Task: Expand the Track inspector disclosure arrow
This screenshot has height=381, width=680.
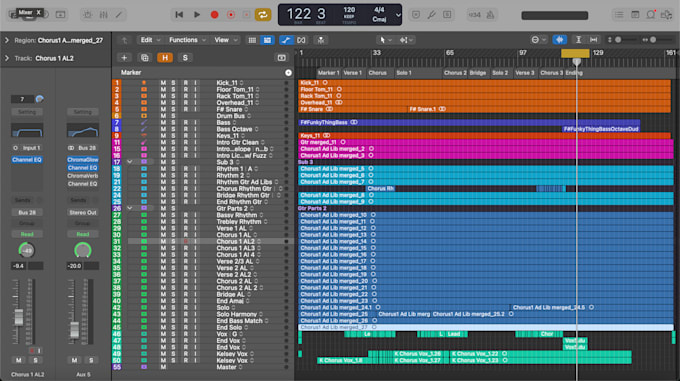Action: click(7, 58)
